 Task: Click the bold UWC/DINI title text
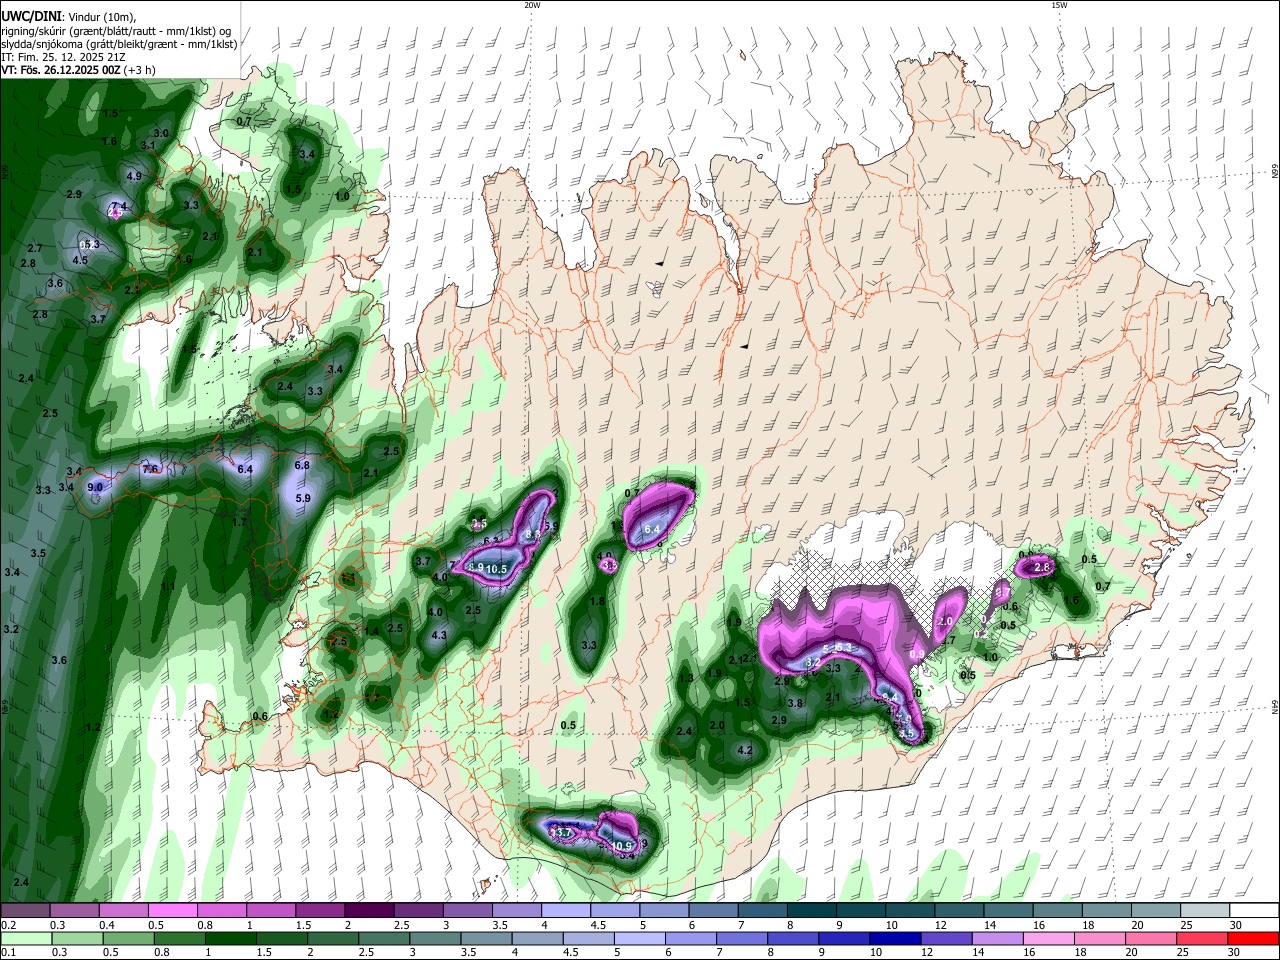30,16
